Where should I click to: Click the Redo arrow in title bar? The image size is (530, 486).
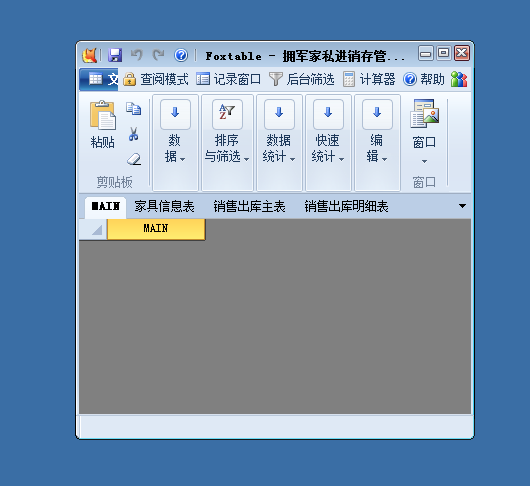pyautogui.click(x=159, y=55)
